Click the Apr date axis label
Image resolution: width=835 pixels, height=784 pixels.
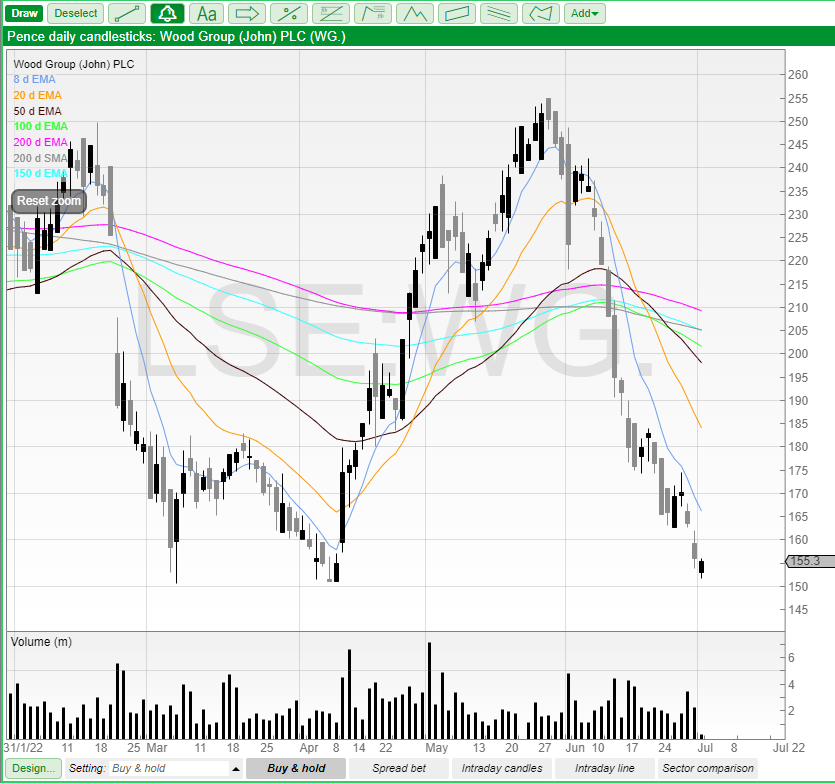(x=309, y=748)
